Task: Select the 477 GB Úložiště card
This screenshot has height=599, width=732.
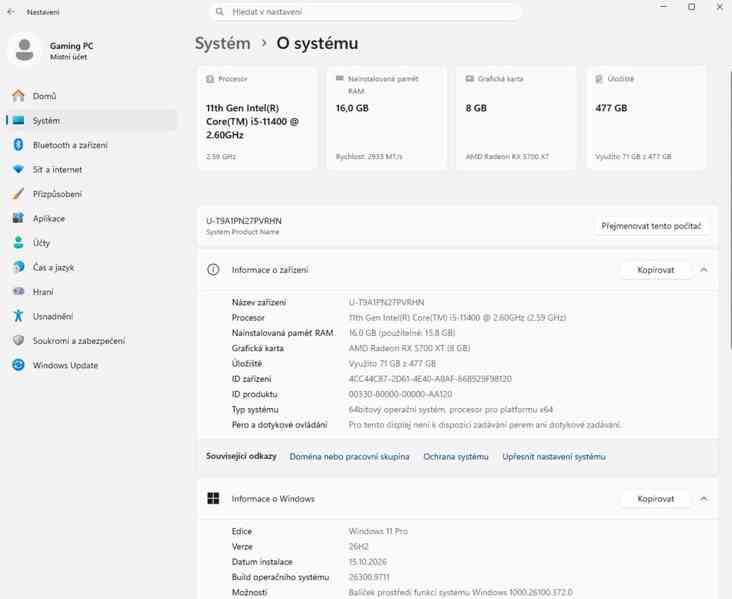Action: click(x=647, y=118)
